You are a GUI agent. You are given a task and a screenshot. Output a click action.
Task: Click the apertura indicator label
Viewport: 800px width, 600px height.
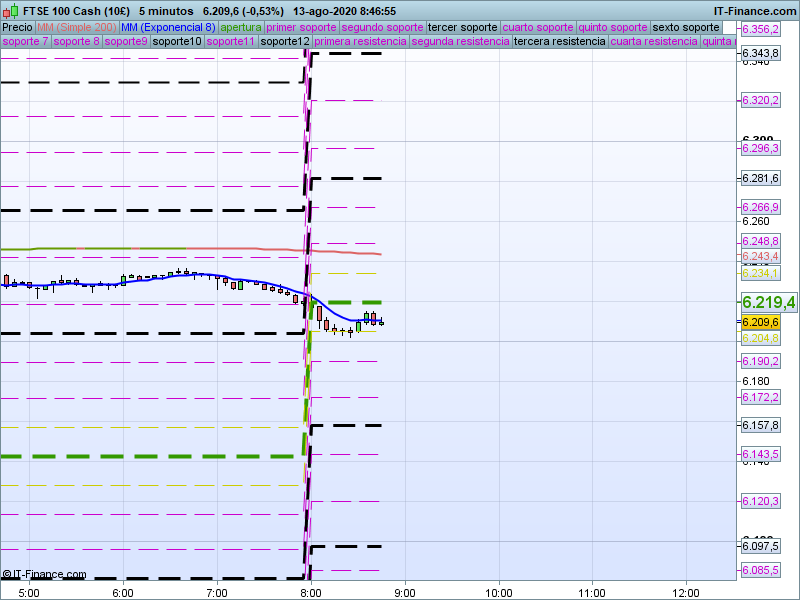(241, 27)
